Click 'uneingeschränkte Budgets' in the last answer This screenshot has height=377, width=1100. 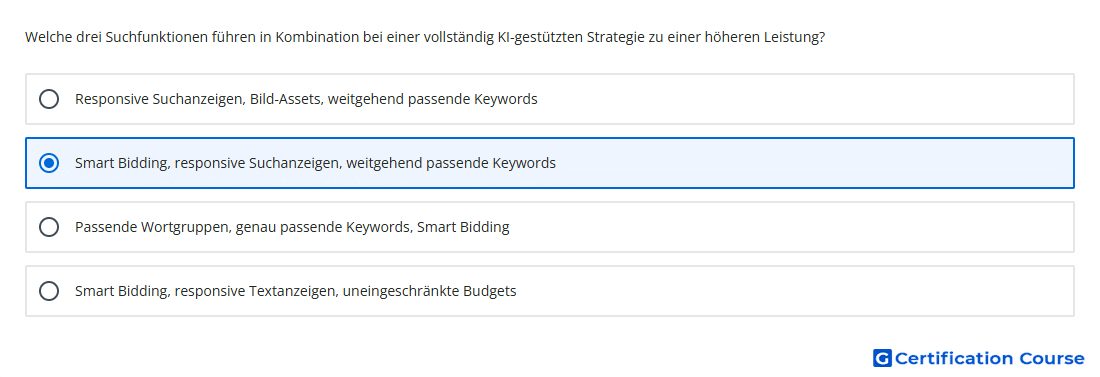coord(429,291)
